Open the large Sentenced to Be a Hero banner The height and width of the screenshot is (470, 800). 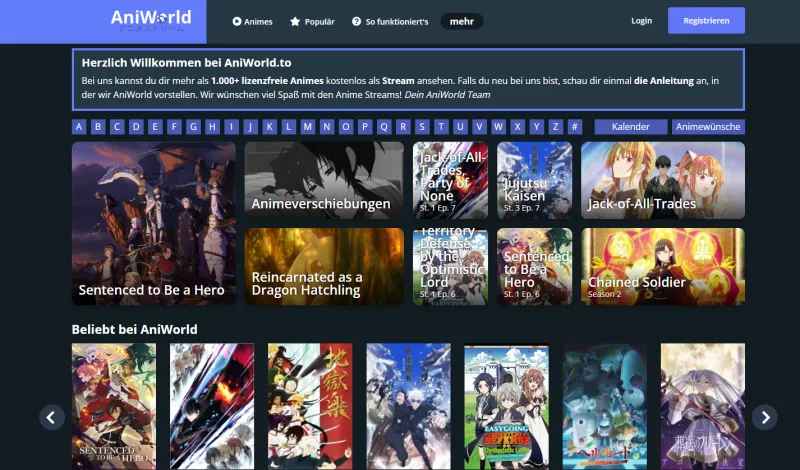pos(154,224)
